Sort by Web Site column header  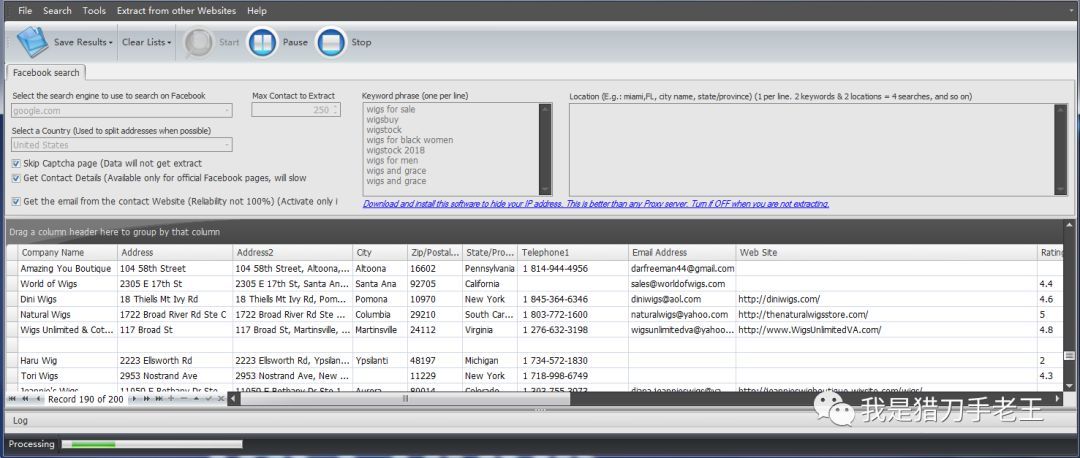pyautogui.click(x=886, y=252)
